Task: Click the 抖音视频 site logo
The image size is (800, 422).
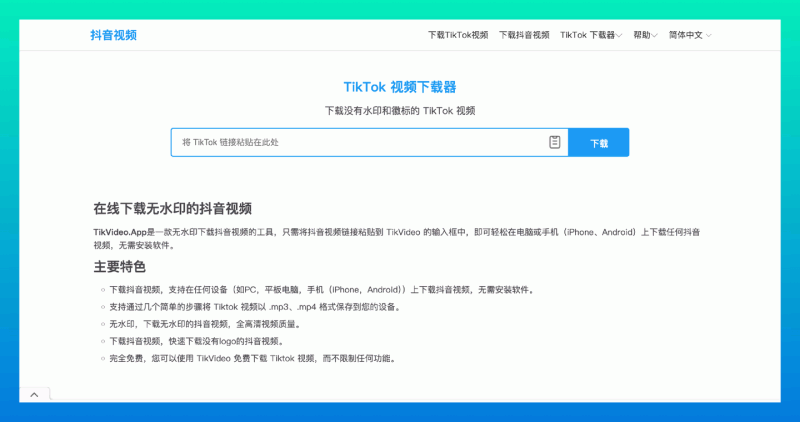Action: pyautogui.click(x=114, y=35)
